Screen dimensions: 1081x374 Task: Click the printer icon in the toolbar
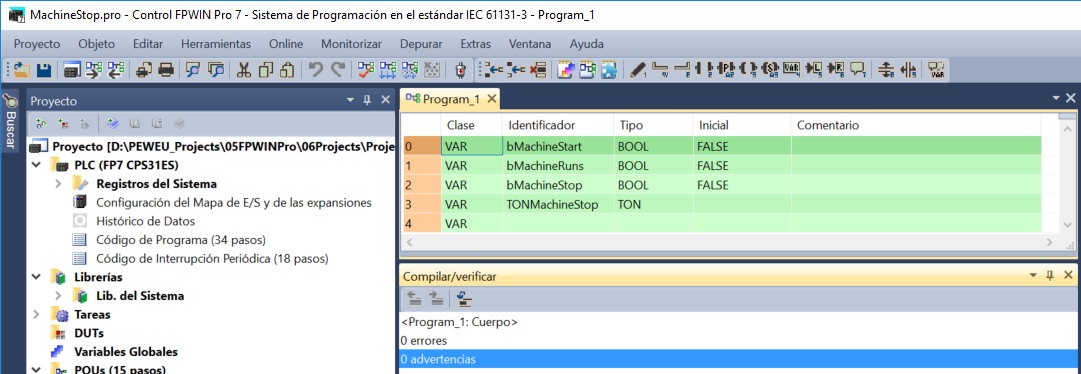tap(166, 69)
